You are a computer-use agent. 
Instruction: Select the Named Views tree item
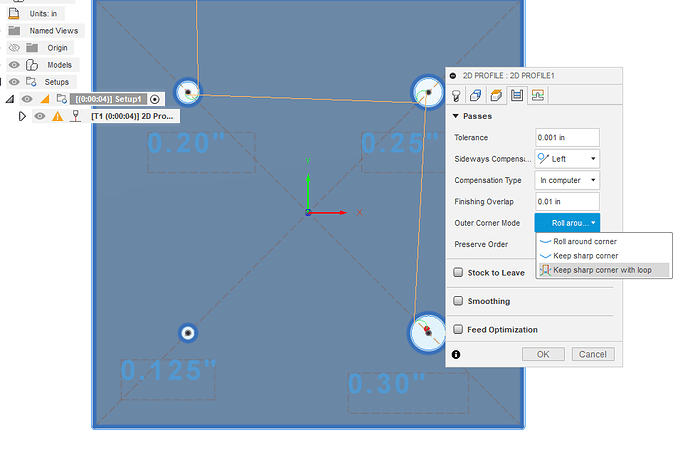(54, 31)
